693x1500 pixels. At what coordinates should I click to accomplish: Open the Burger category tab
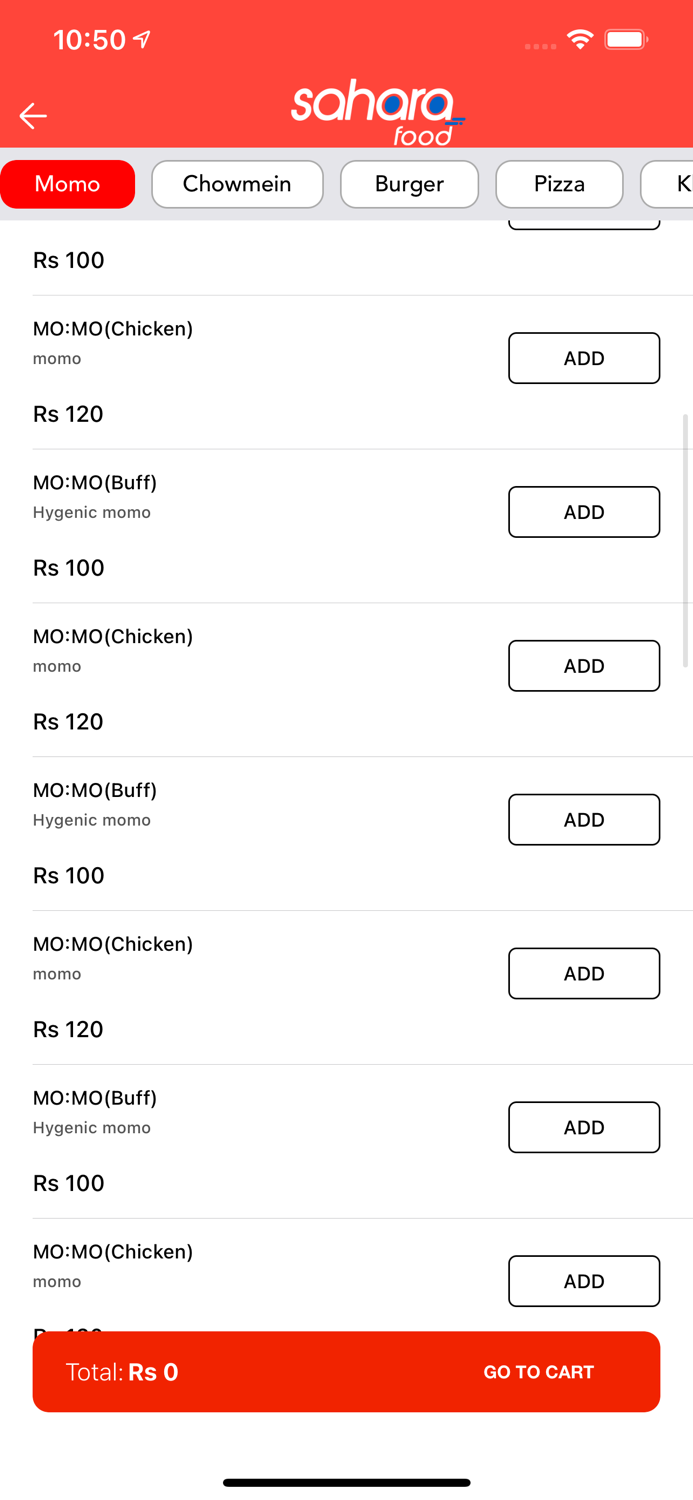click(409, 184)
